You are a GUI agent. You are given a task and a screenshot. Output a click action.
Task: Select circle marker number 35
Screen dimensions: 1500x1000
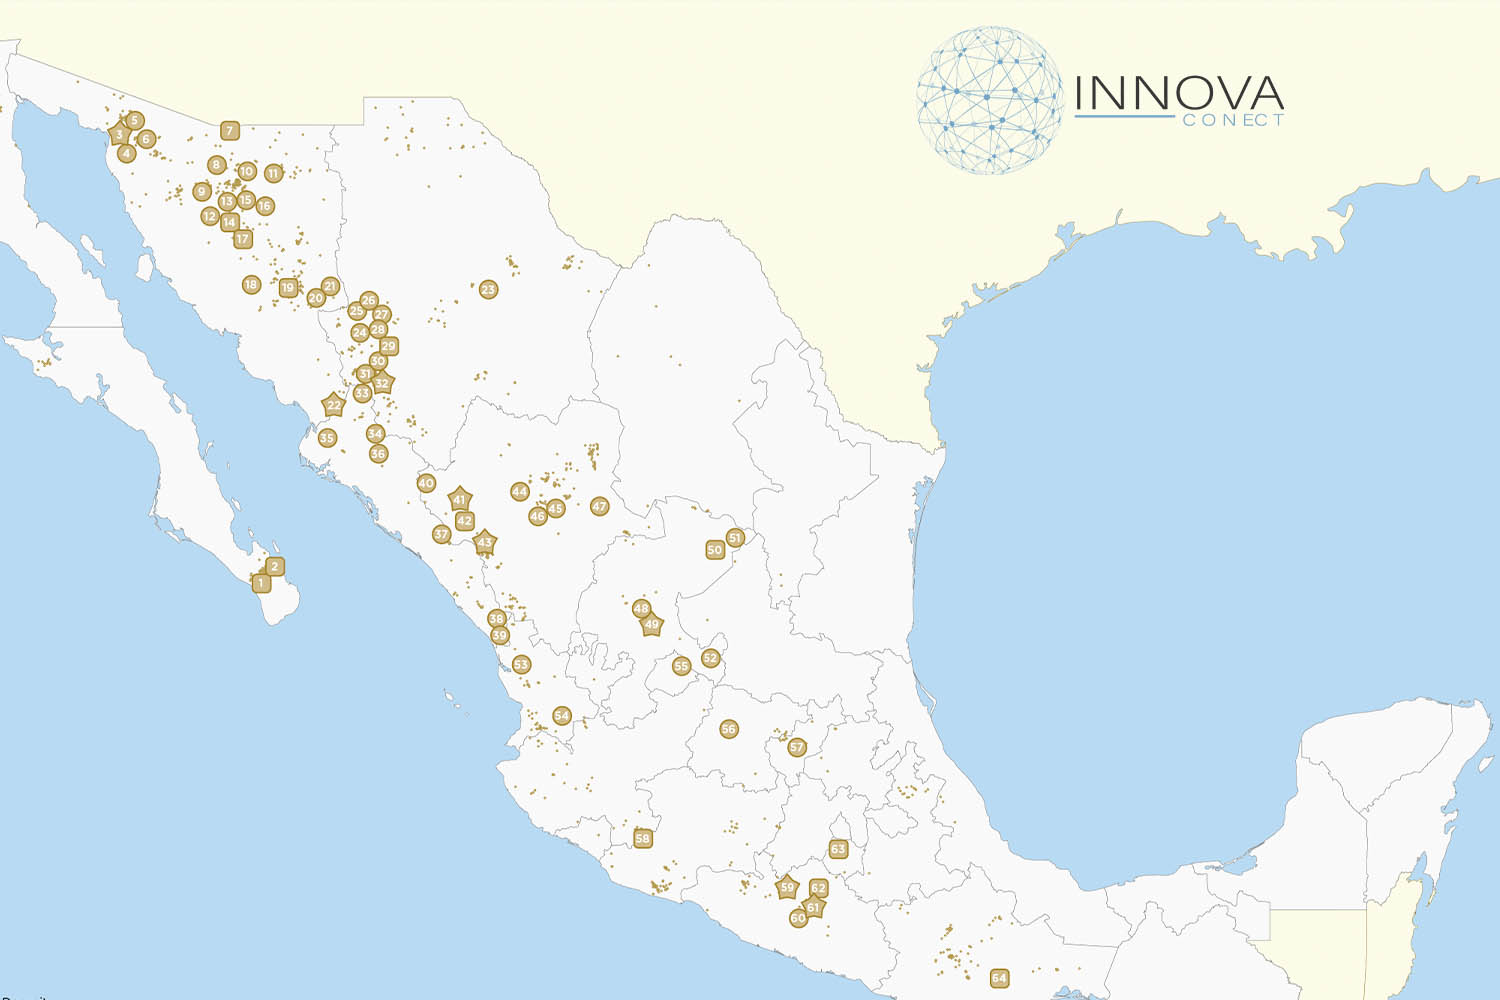tap(327, 438)
